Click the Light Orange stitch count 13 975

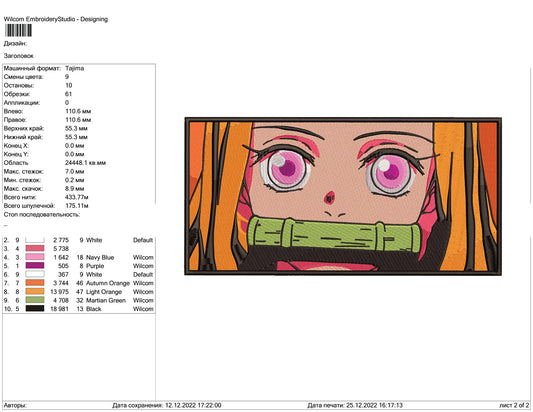pyautogui.click(x=59, y=292)
